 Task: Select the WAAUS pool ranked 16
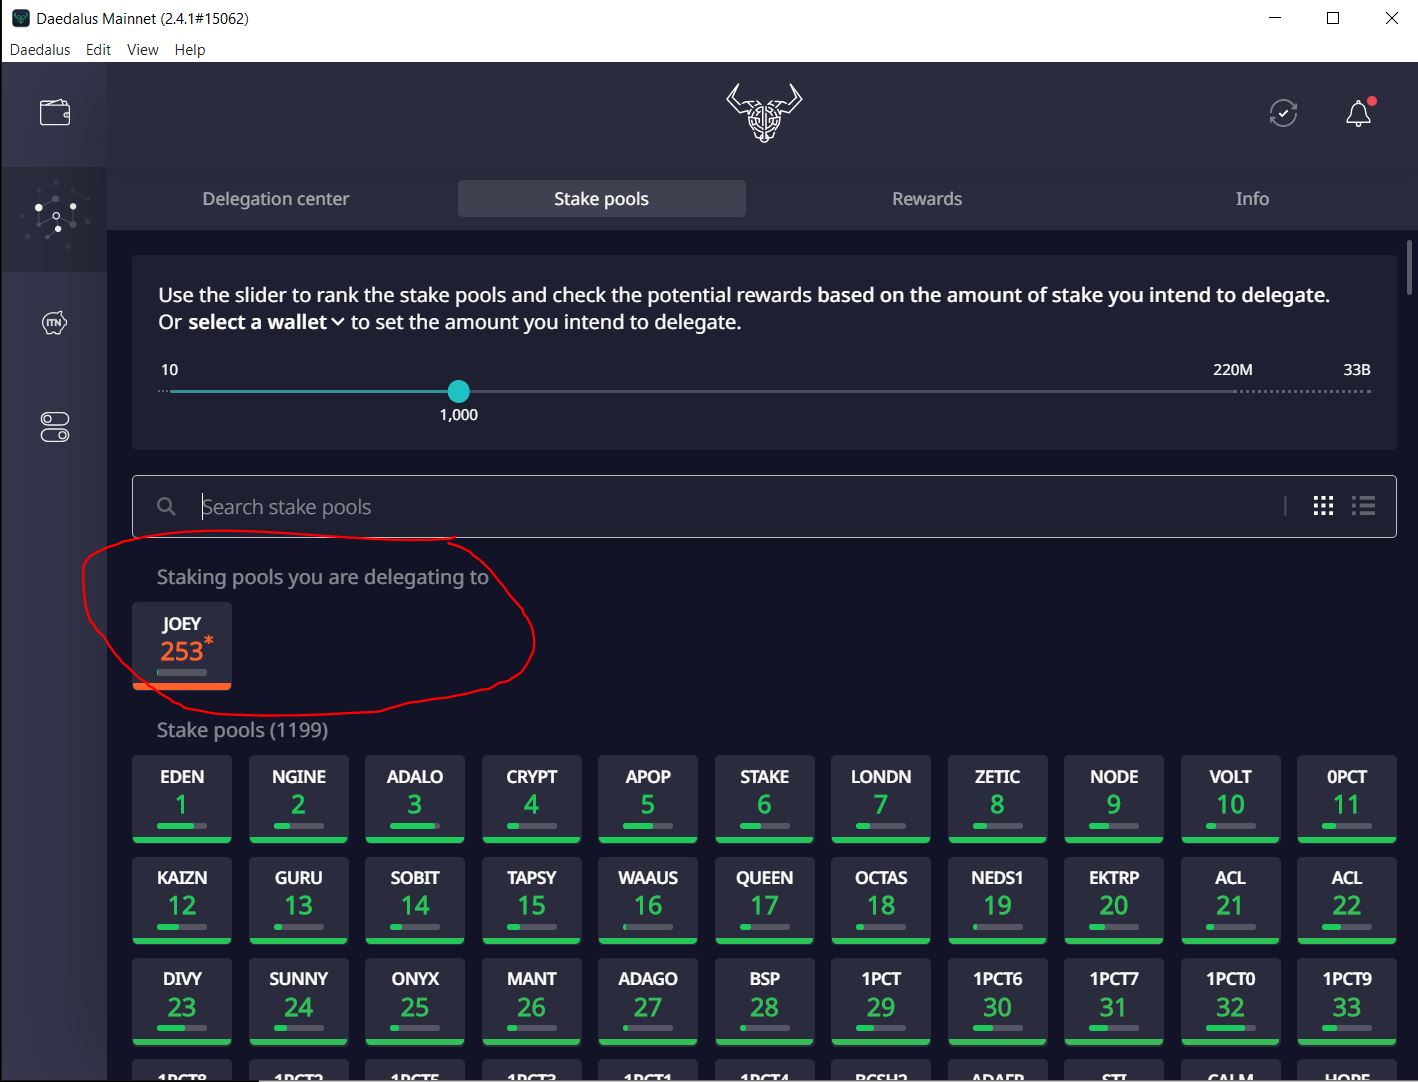click(x=648, y=900)
